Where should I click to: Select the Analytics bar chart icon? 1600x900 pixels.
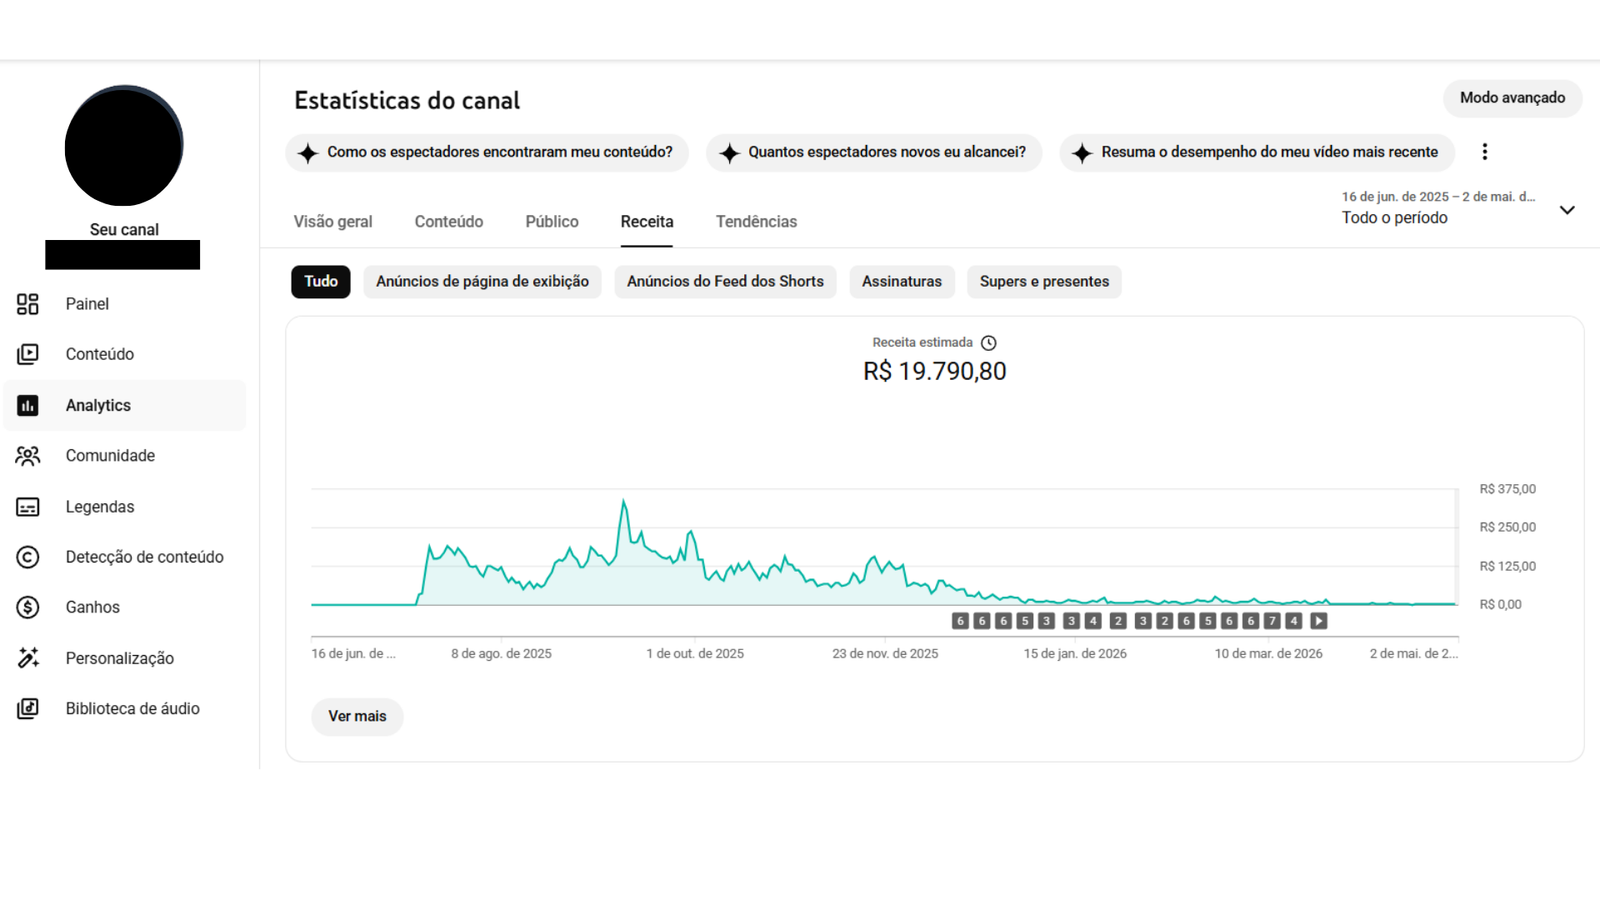[28, 405]
